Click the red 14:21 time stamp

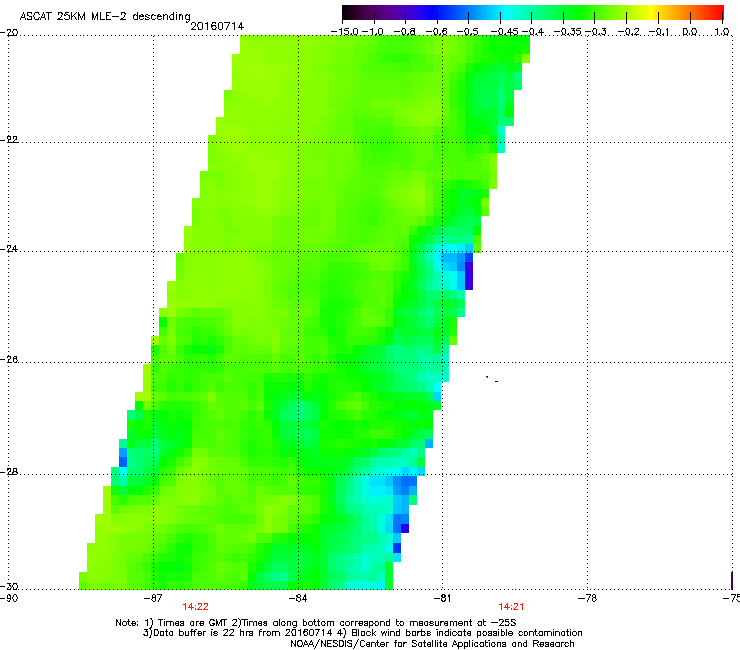click(x=511, y=607)
